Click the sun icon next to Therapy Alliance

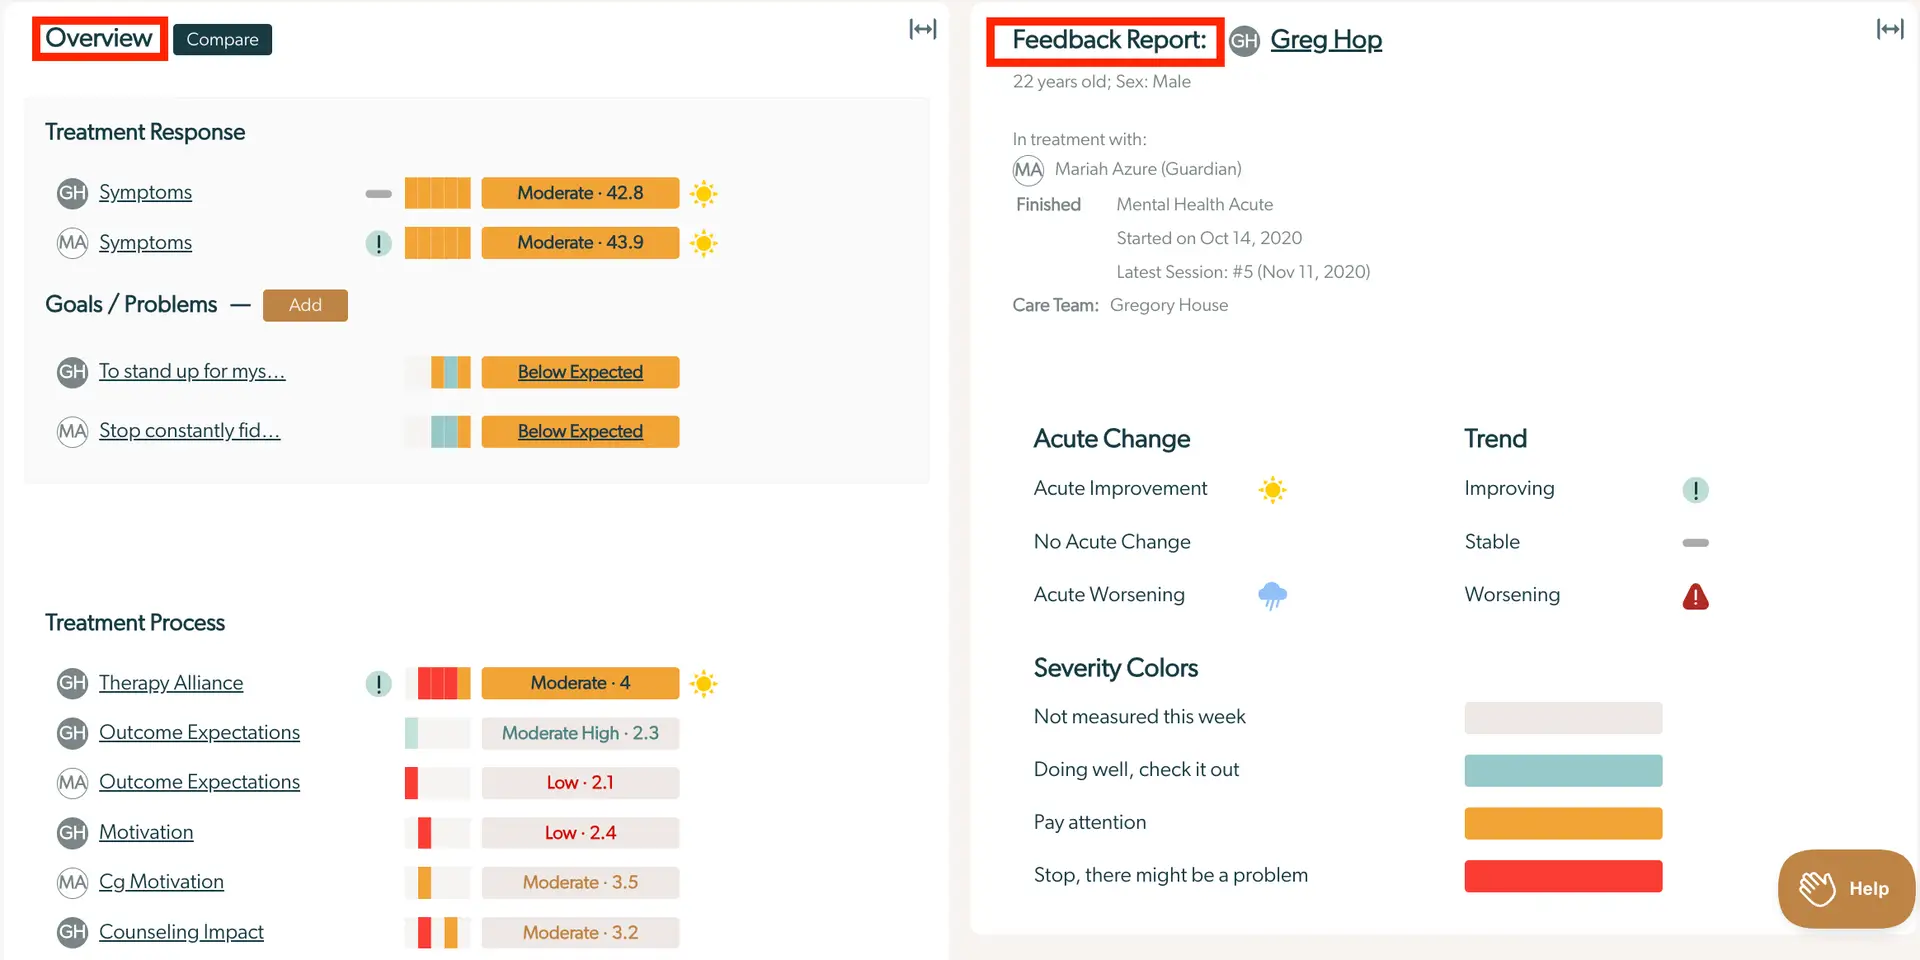[704, 684]
